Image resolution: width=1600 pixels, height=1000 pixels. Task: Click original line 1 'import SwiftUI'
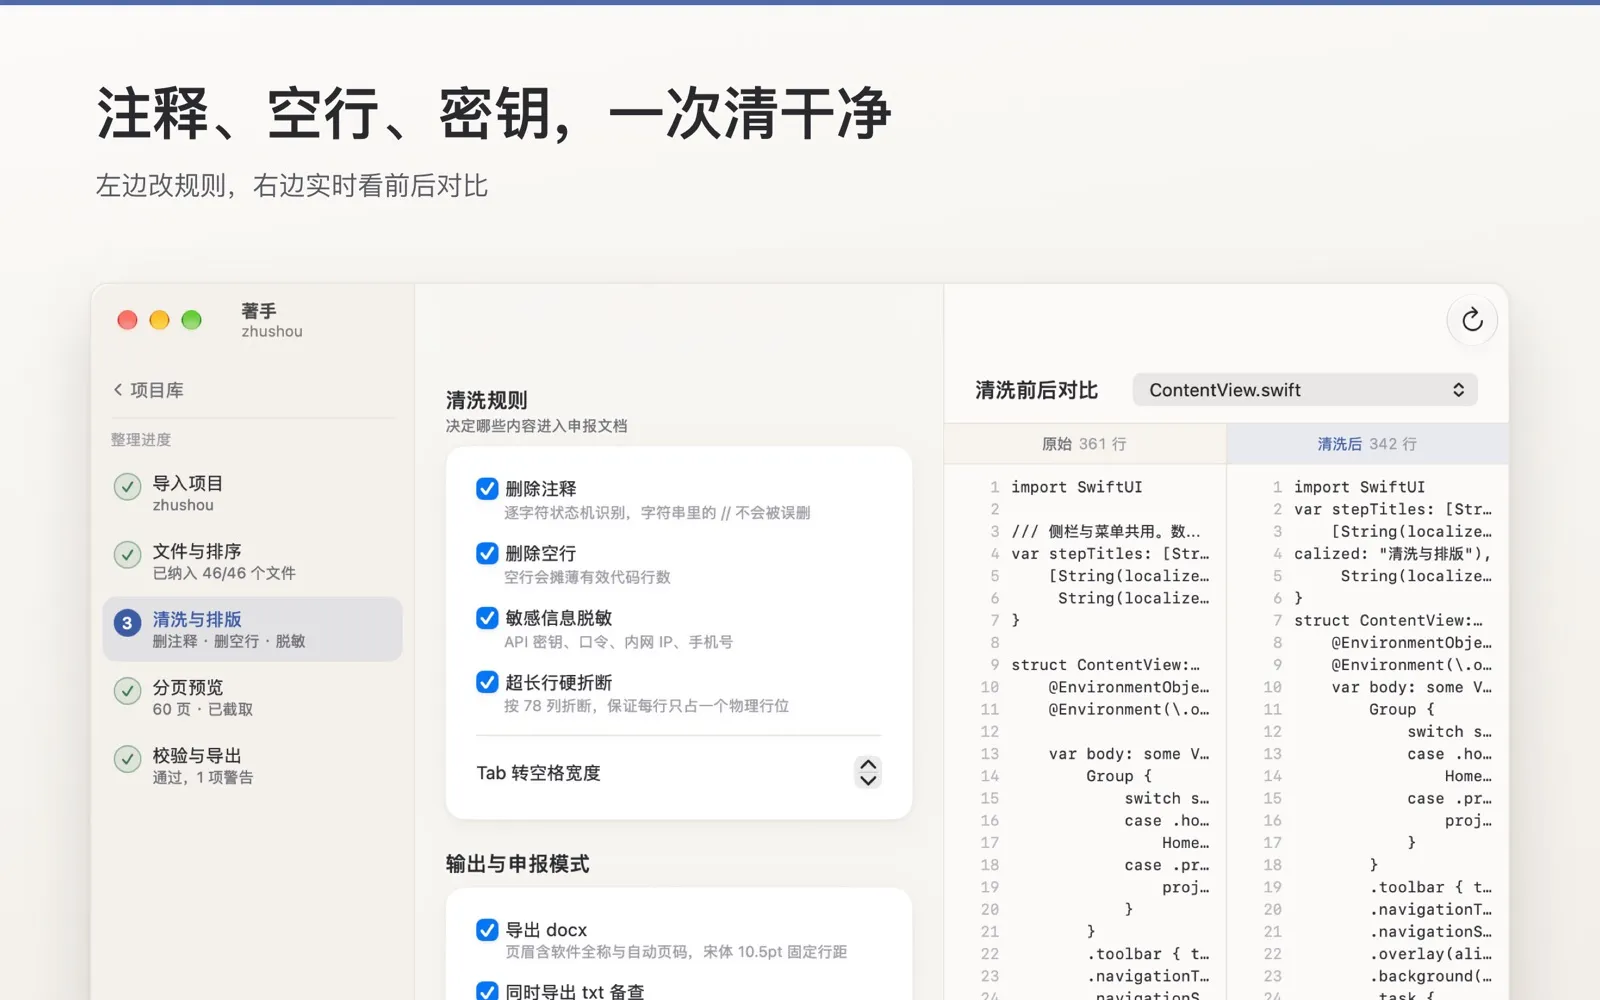point(1076,487)
